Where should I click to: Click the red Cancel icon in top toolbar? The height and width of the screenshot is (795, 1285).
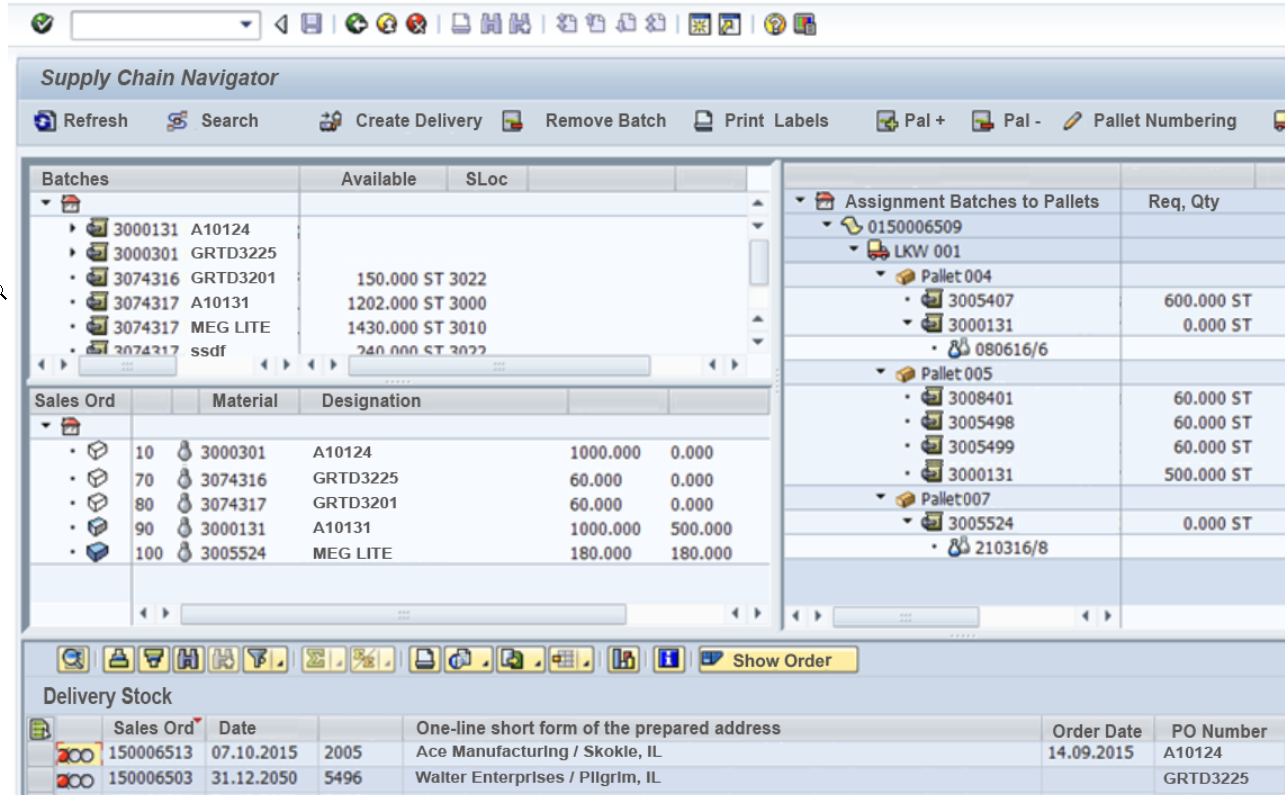click(417, 24)
